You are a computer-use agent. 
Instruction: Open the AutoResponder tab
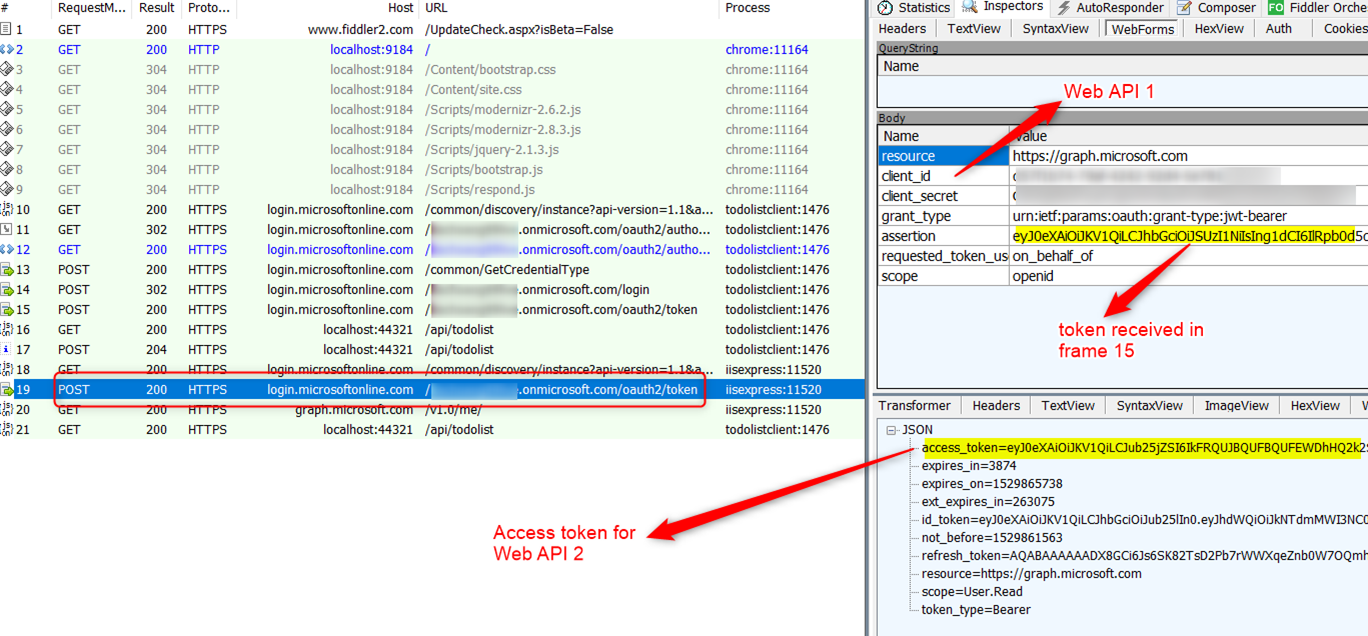pos(1110,8)
